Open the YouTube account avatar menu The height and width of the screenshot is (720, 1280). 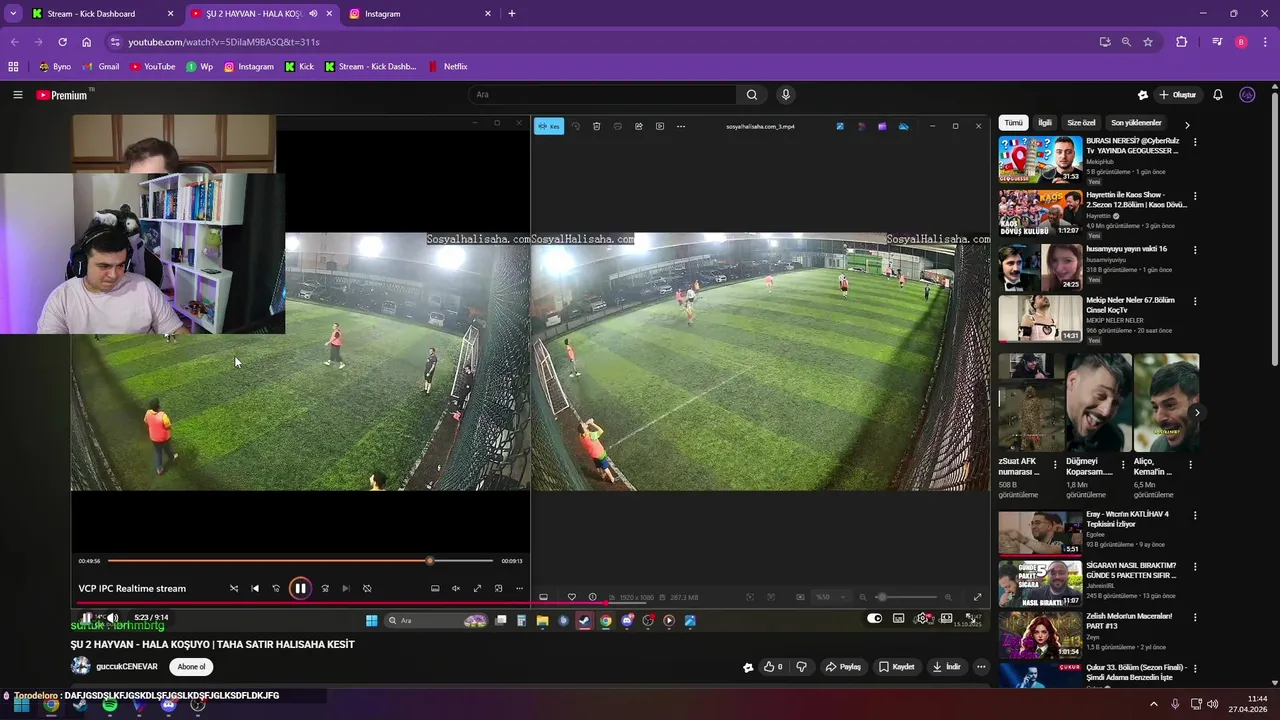(x=1247, y=95)
